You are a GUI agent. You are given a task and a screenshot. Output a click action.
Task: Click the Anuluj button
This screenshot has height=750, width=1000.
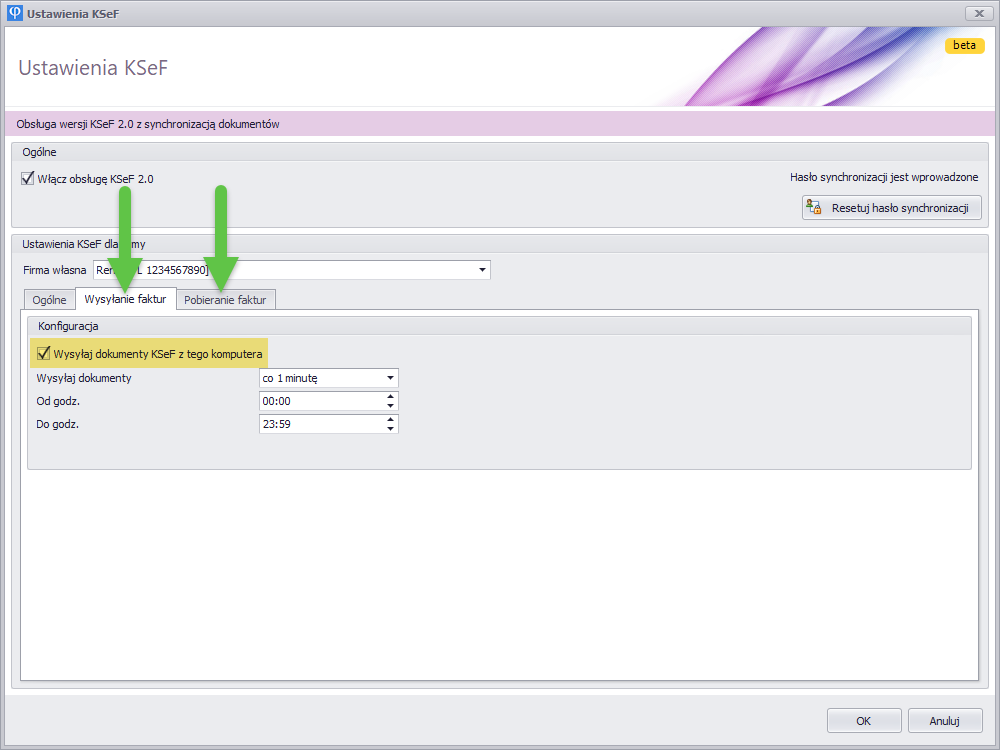pyautogui.click(x=944, y=720)
